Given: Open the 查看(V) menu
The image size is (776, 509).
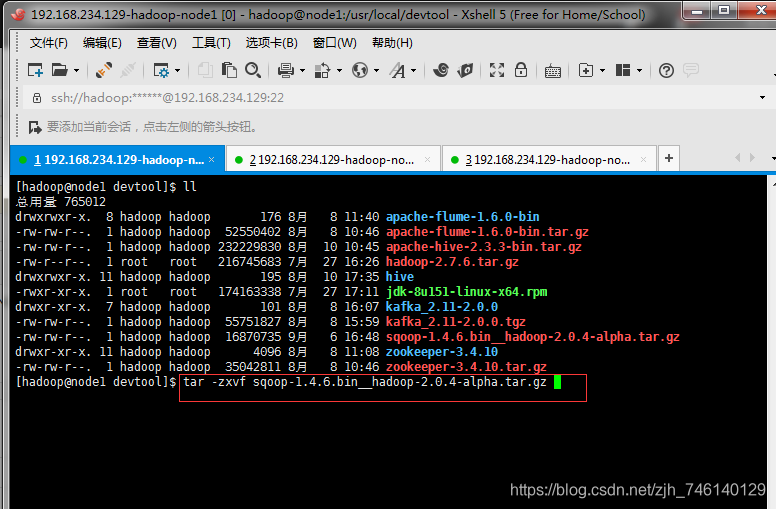Looking at the screenshot, I should (x=156, y=43).
